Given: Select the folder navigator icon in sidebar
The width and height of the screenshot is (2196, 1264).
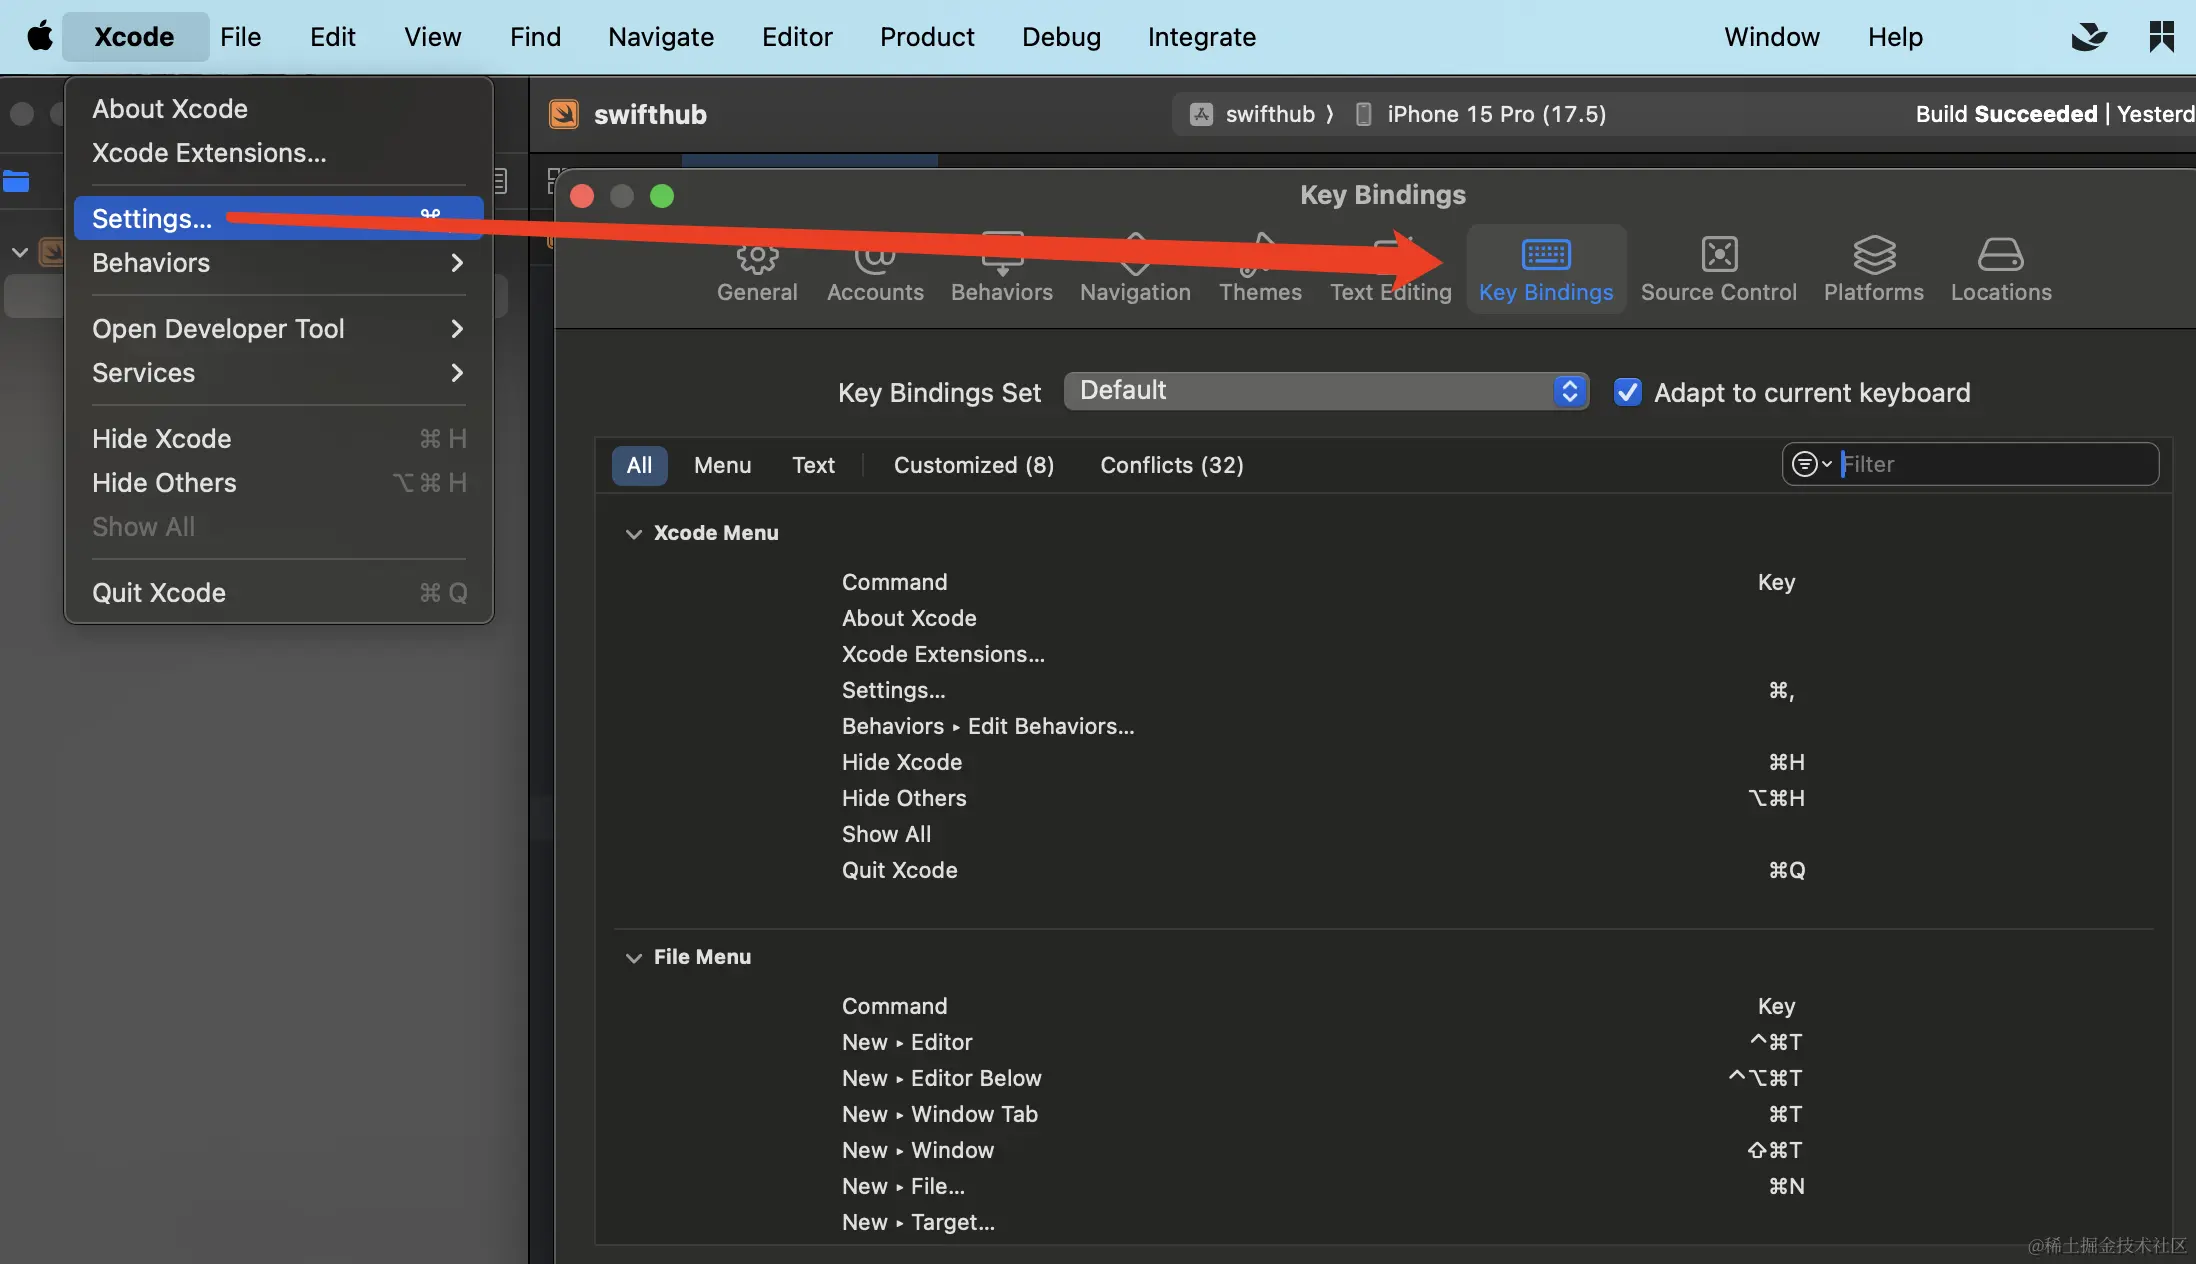Looking at the screenshot, I should coord(16,182).
